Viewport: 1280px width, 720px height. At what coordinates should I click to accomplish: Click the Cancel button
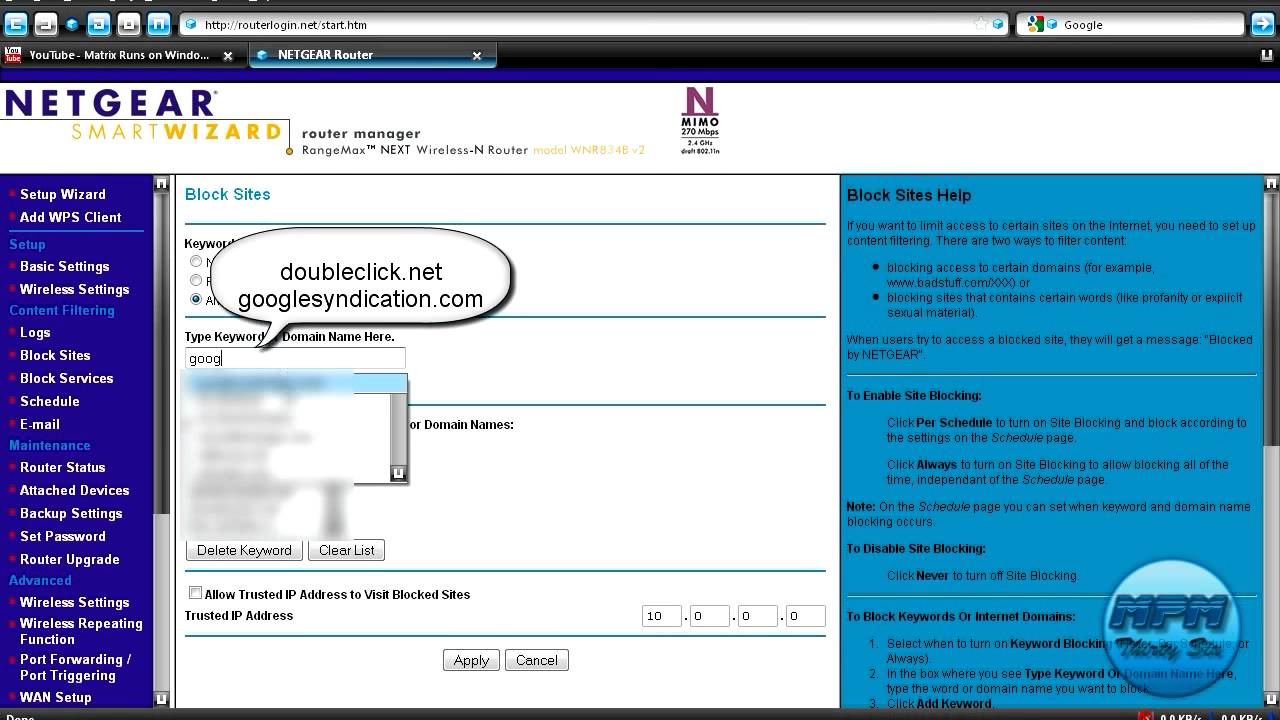pyautogui.click(x=537, y=660)
